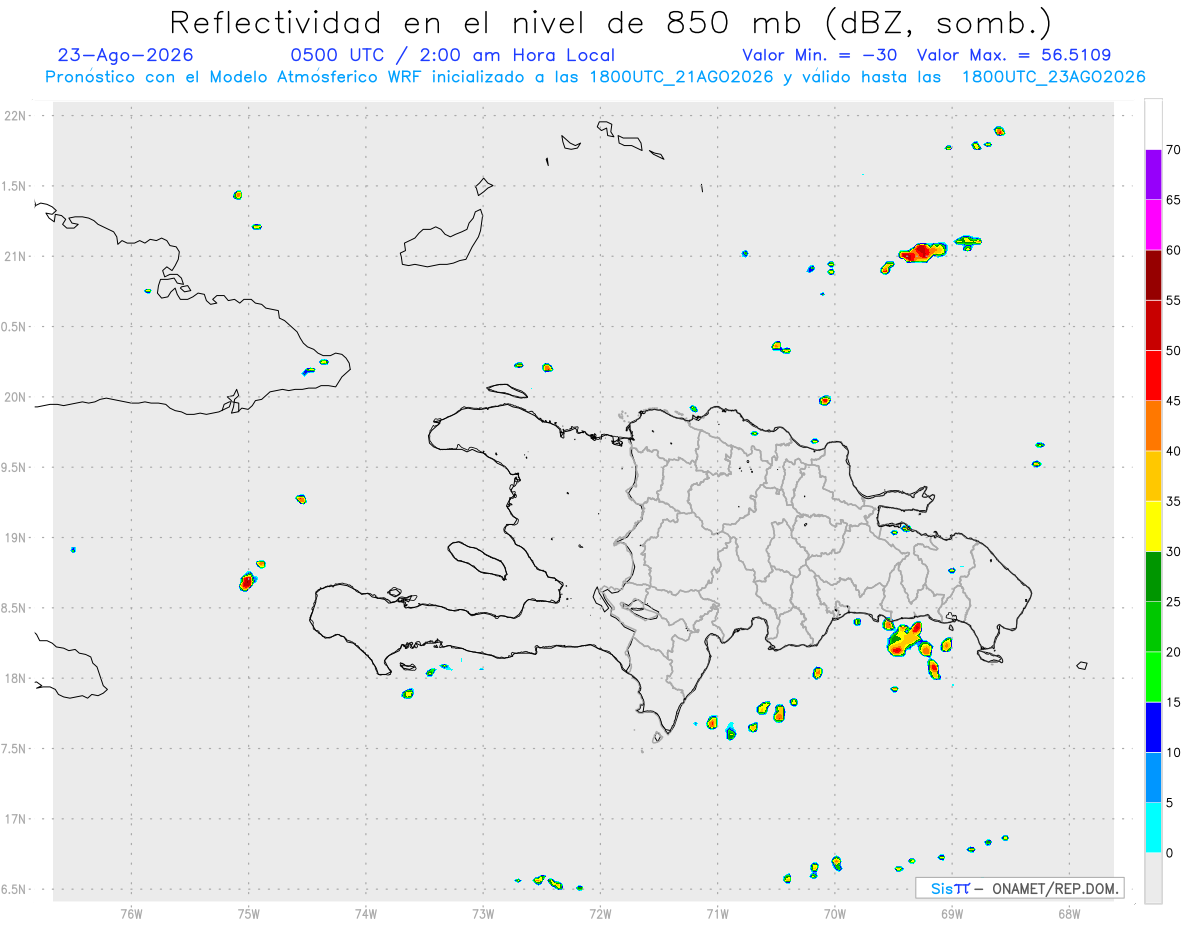Click the "30" colorbar label
Screen dimensions: 1200x927
(1172, 552)
